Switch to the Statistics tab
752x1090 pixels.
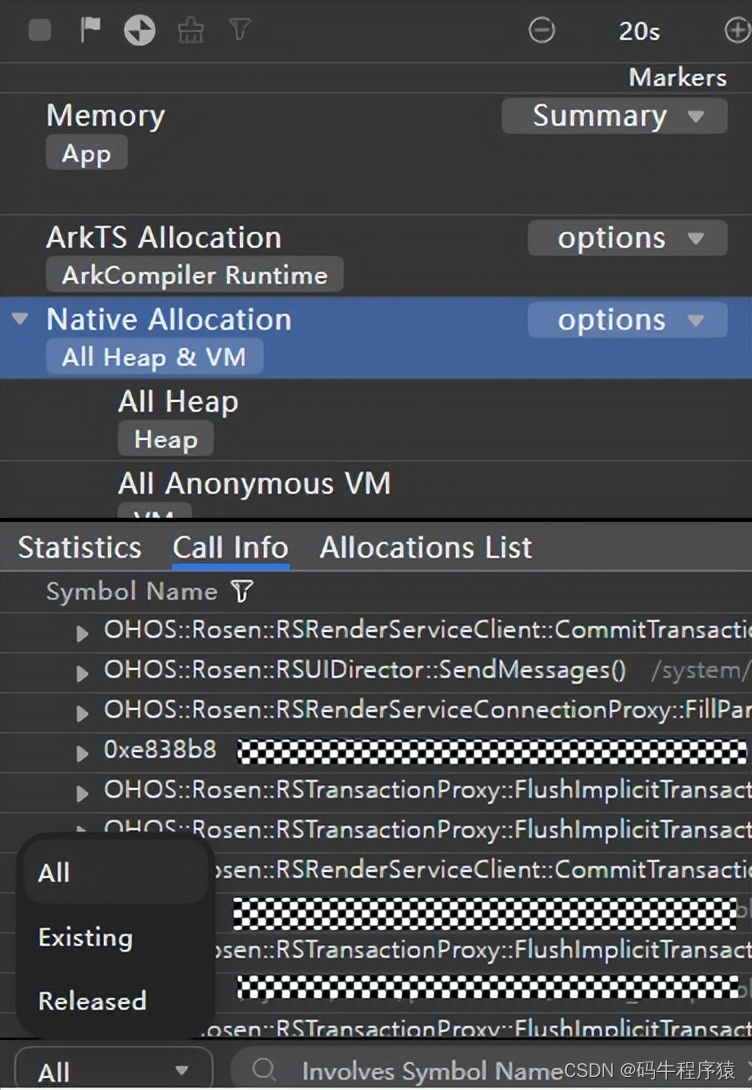pyautogui.click(x=79, y=548)
